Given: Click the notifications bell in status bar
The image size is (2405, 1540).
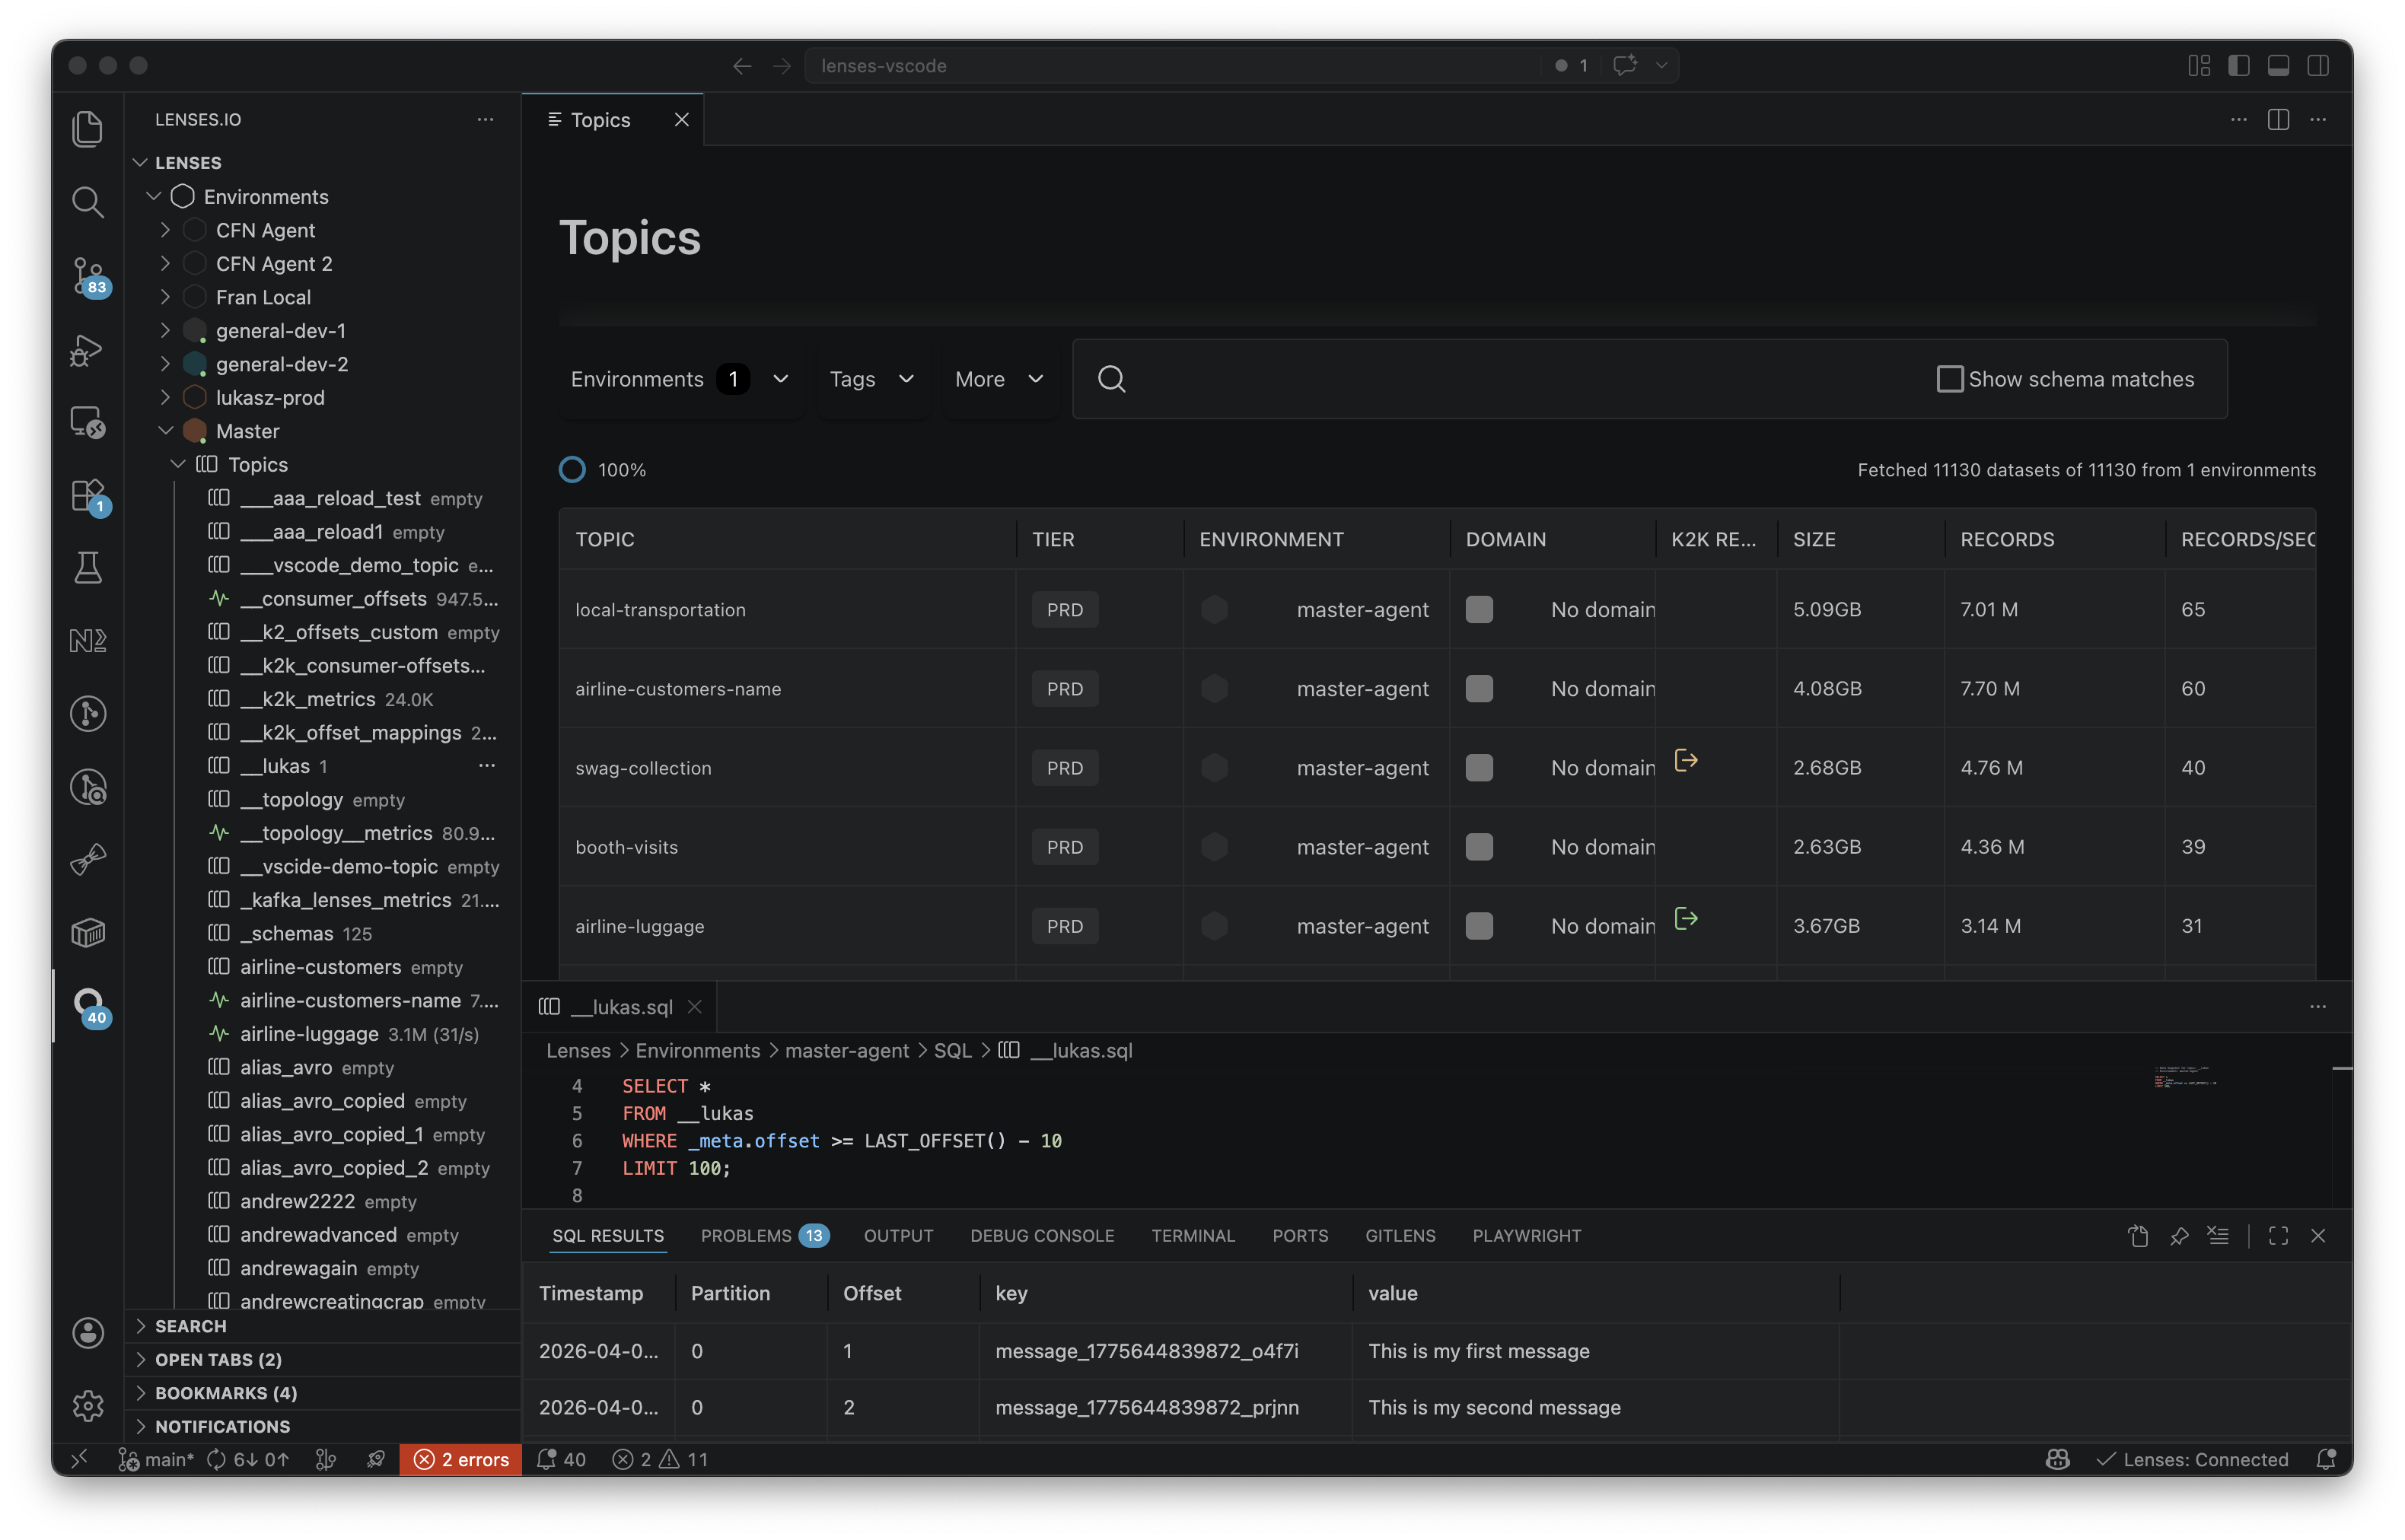Looking at the screenshot, I should click(x=2326, y=1459).
